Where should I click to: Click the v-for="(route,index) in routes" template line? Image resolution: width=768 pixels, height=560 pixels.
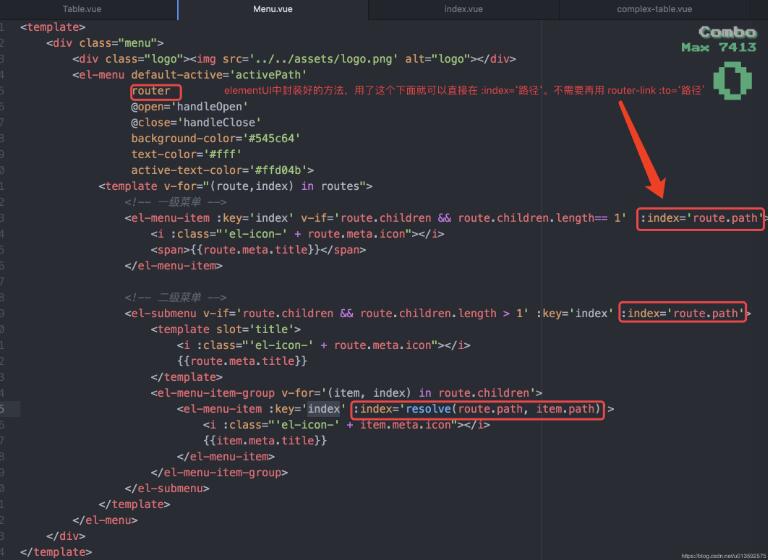pos(235,186)
